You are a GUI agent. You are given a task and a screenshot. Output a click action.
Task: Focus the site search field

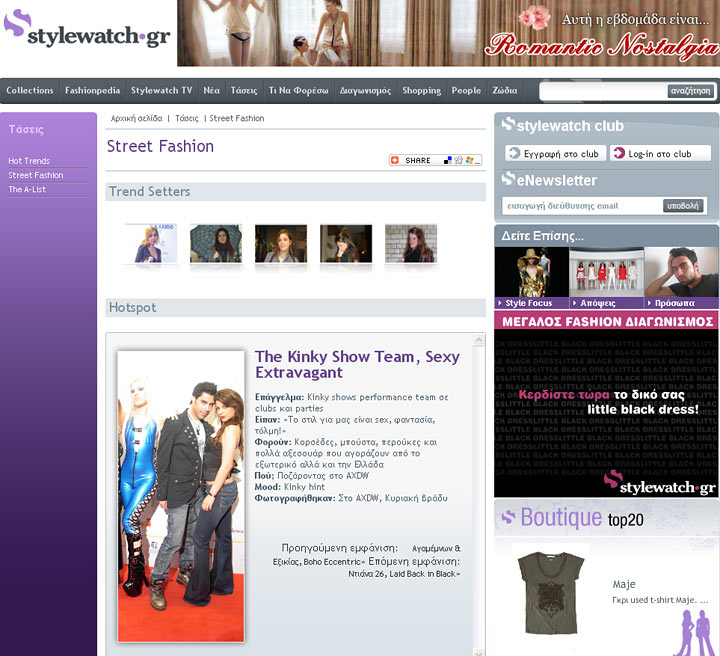click(x=603, y=91)
